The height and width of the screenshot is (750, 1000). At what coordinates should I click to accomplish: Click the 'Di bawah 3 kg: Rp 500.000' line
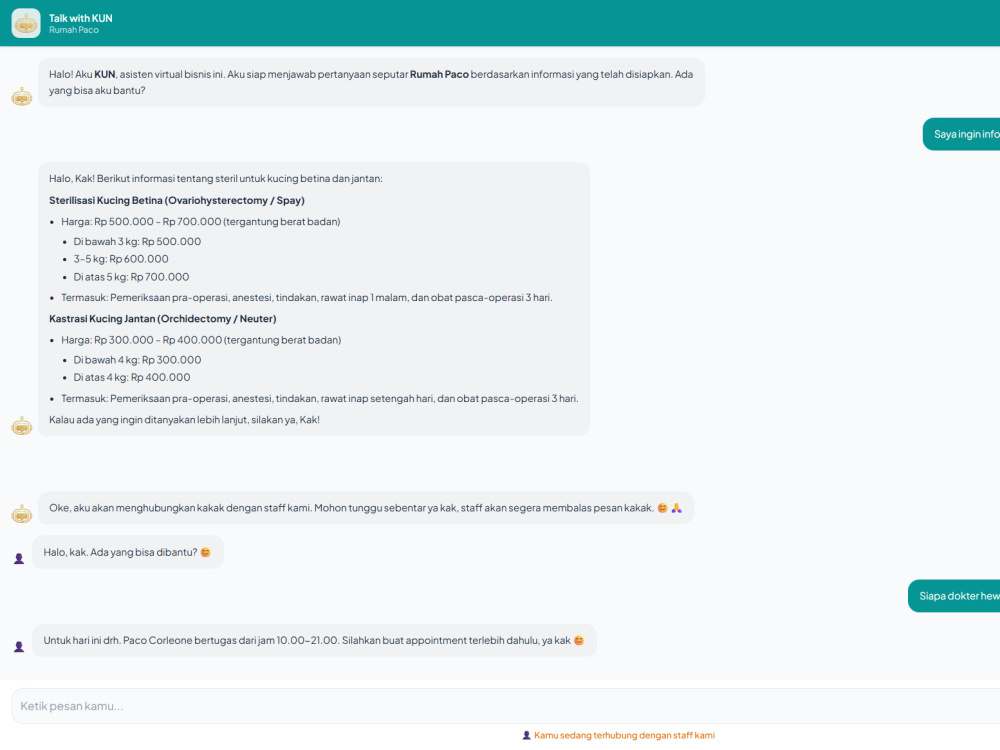click(x=137, y=242)
